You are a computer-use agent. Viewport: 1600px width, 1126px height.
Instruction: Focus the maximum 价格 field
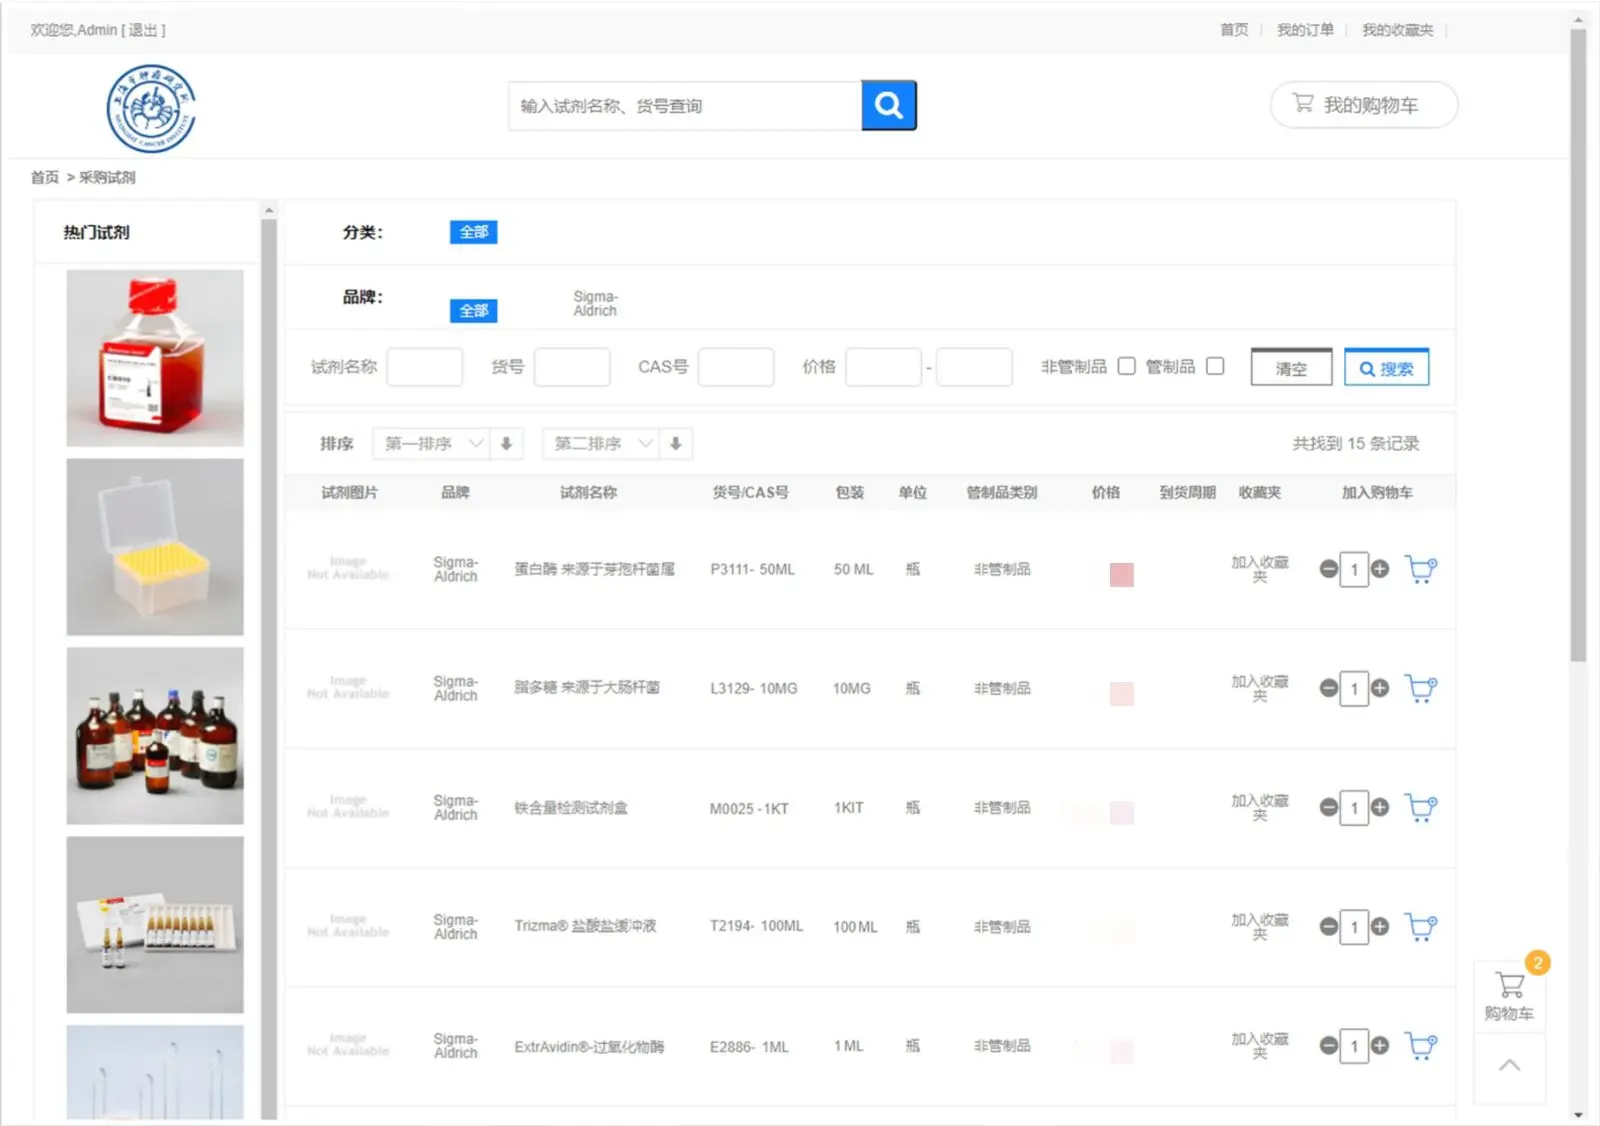[974, 367]
